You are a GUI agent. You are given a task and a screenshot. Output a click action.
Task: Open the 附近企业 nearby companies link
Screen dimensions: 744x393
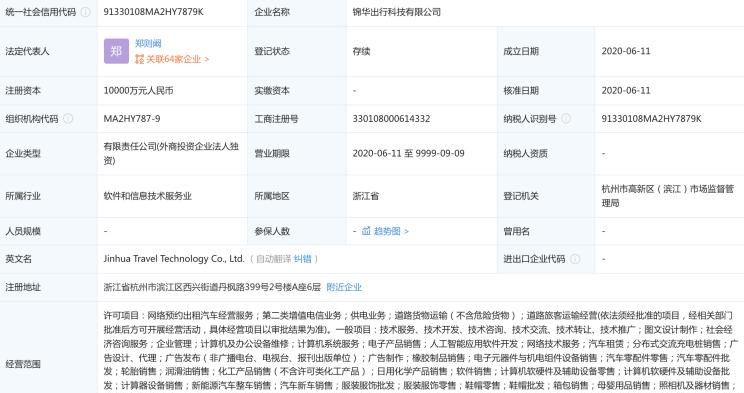click(344, 287)
